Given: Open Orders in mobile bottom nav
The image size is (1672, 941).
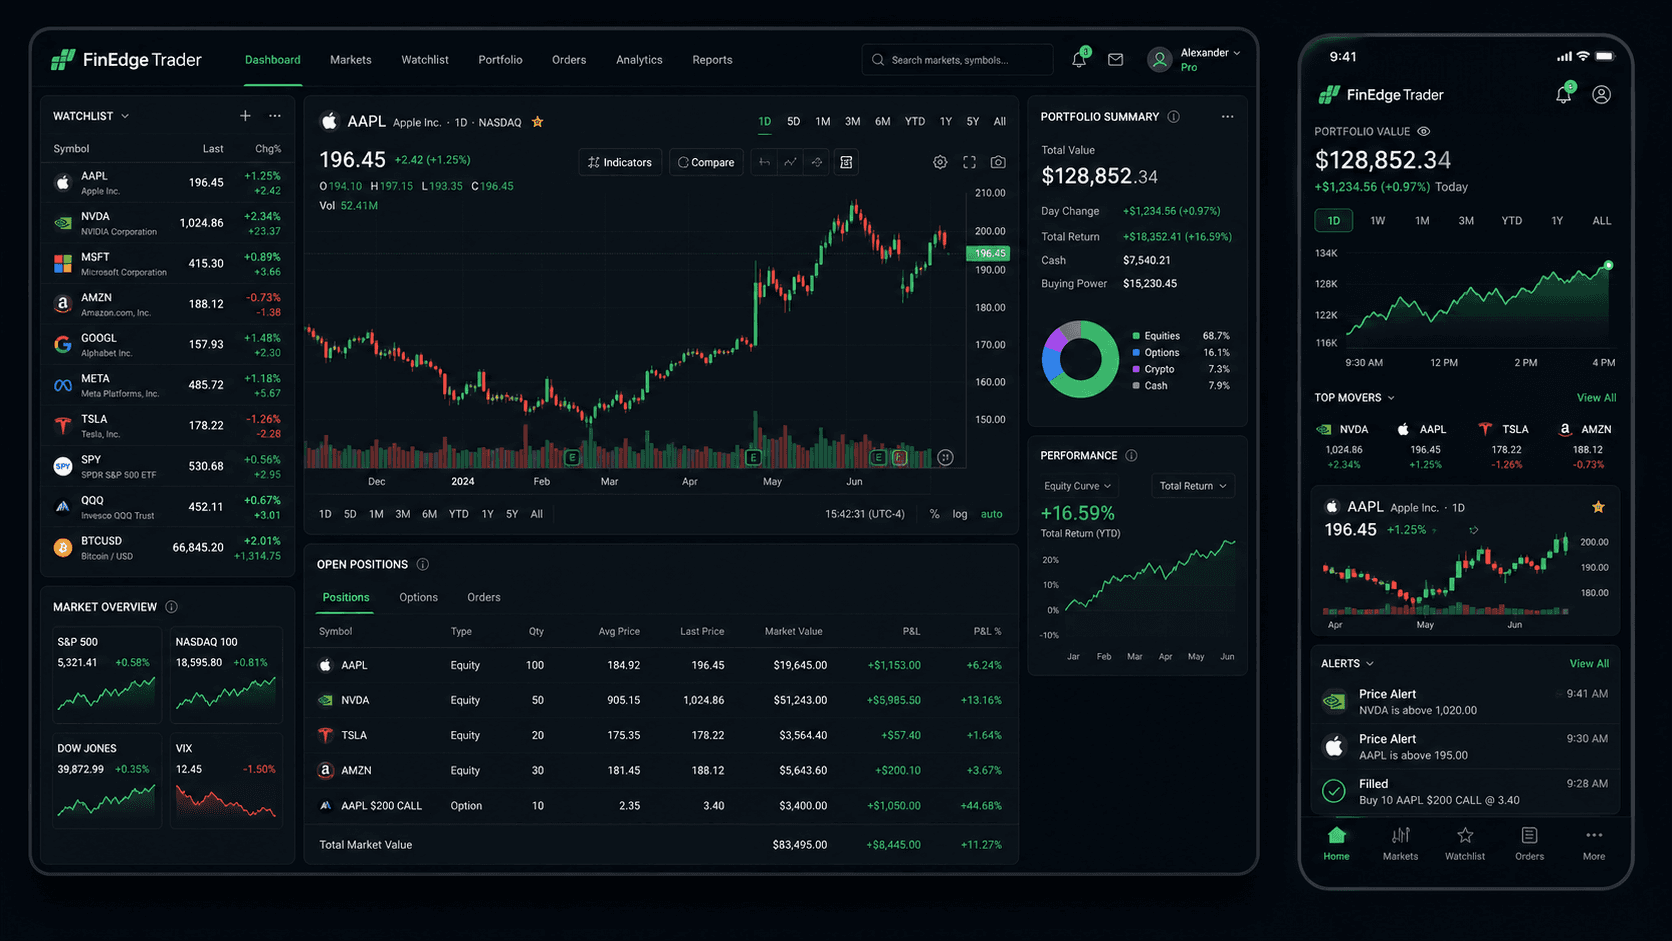Looking at the screenshot, I should coord(1529,844).
